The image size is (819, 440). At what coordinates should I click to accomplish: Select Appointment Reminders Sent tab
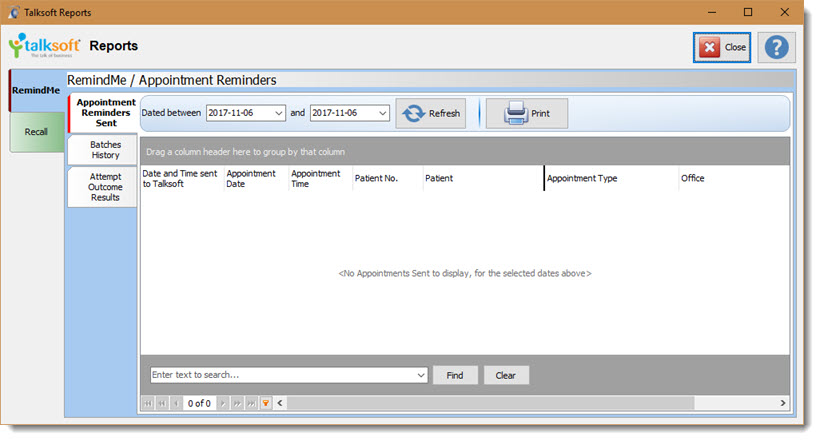pos(103,113)
